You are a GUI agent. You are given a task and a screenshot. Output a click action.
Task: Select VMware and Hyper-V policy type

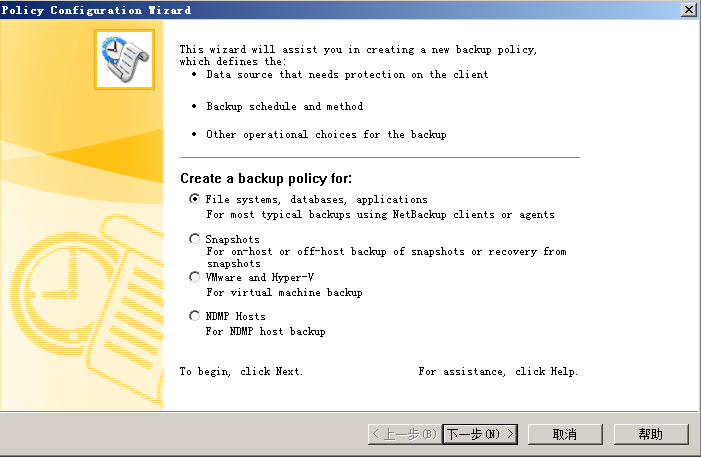click(x=194, y=277)
